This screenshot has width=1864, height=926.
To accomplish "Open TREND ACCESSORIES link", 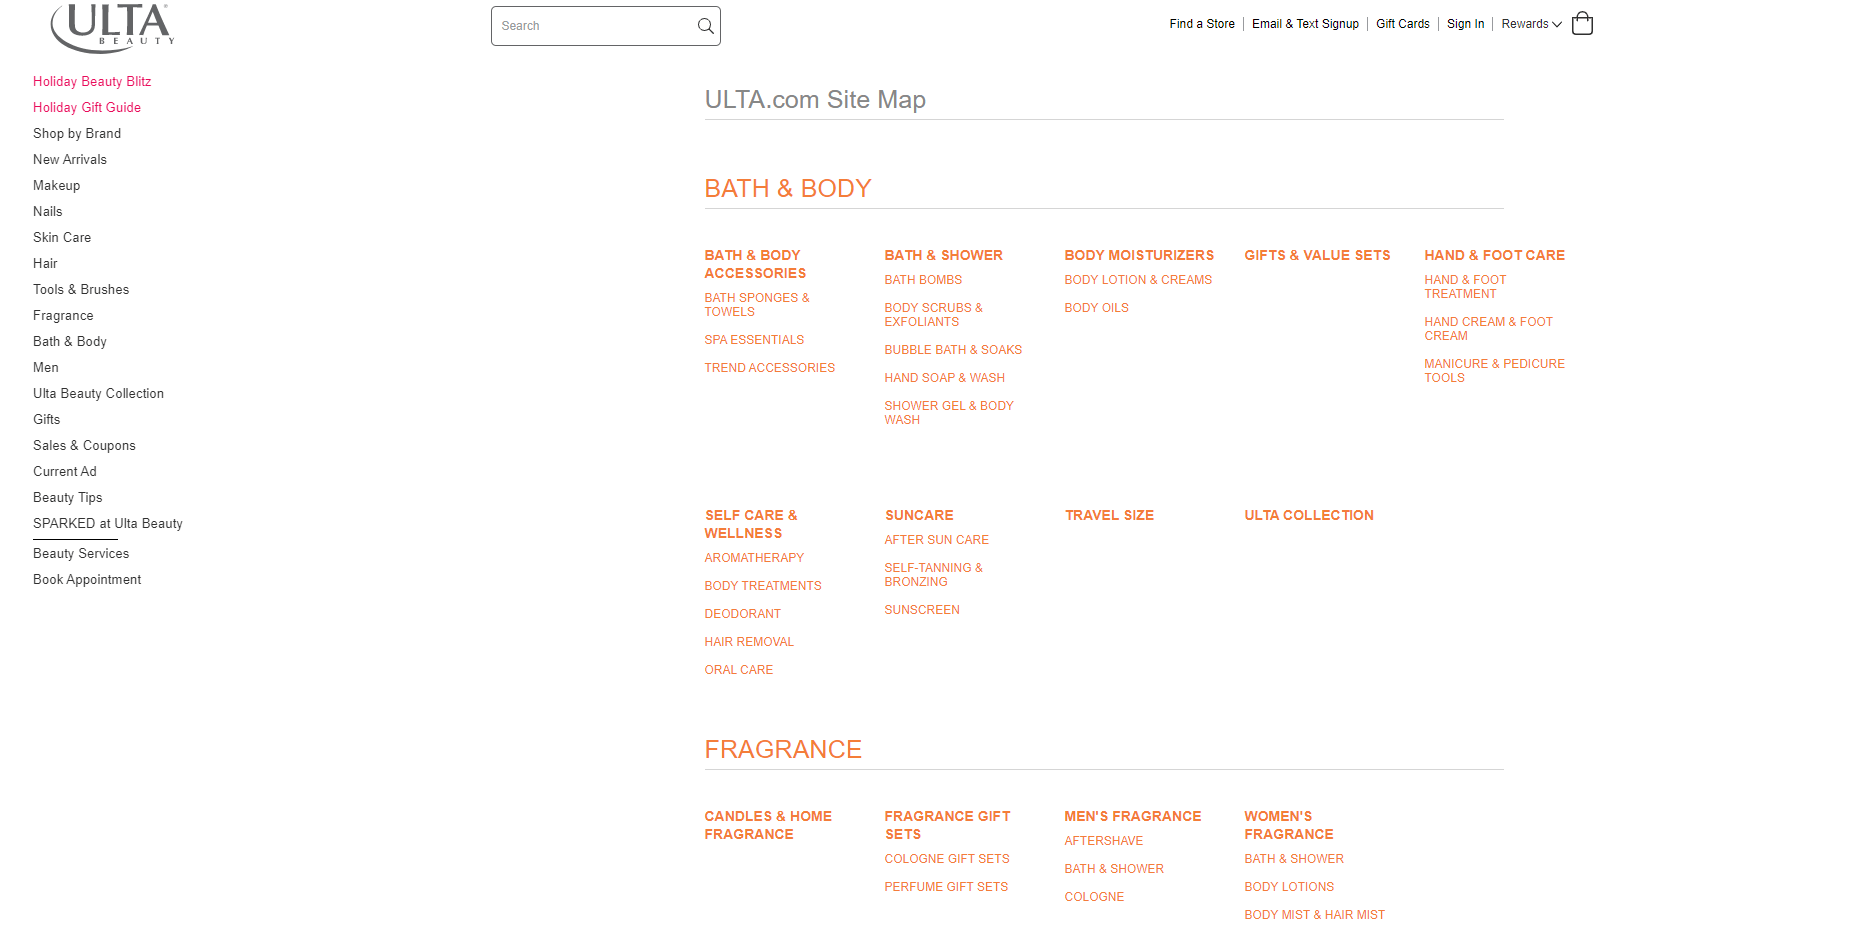I will pos(769,368).
